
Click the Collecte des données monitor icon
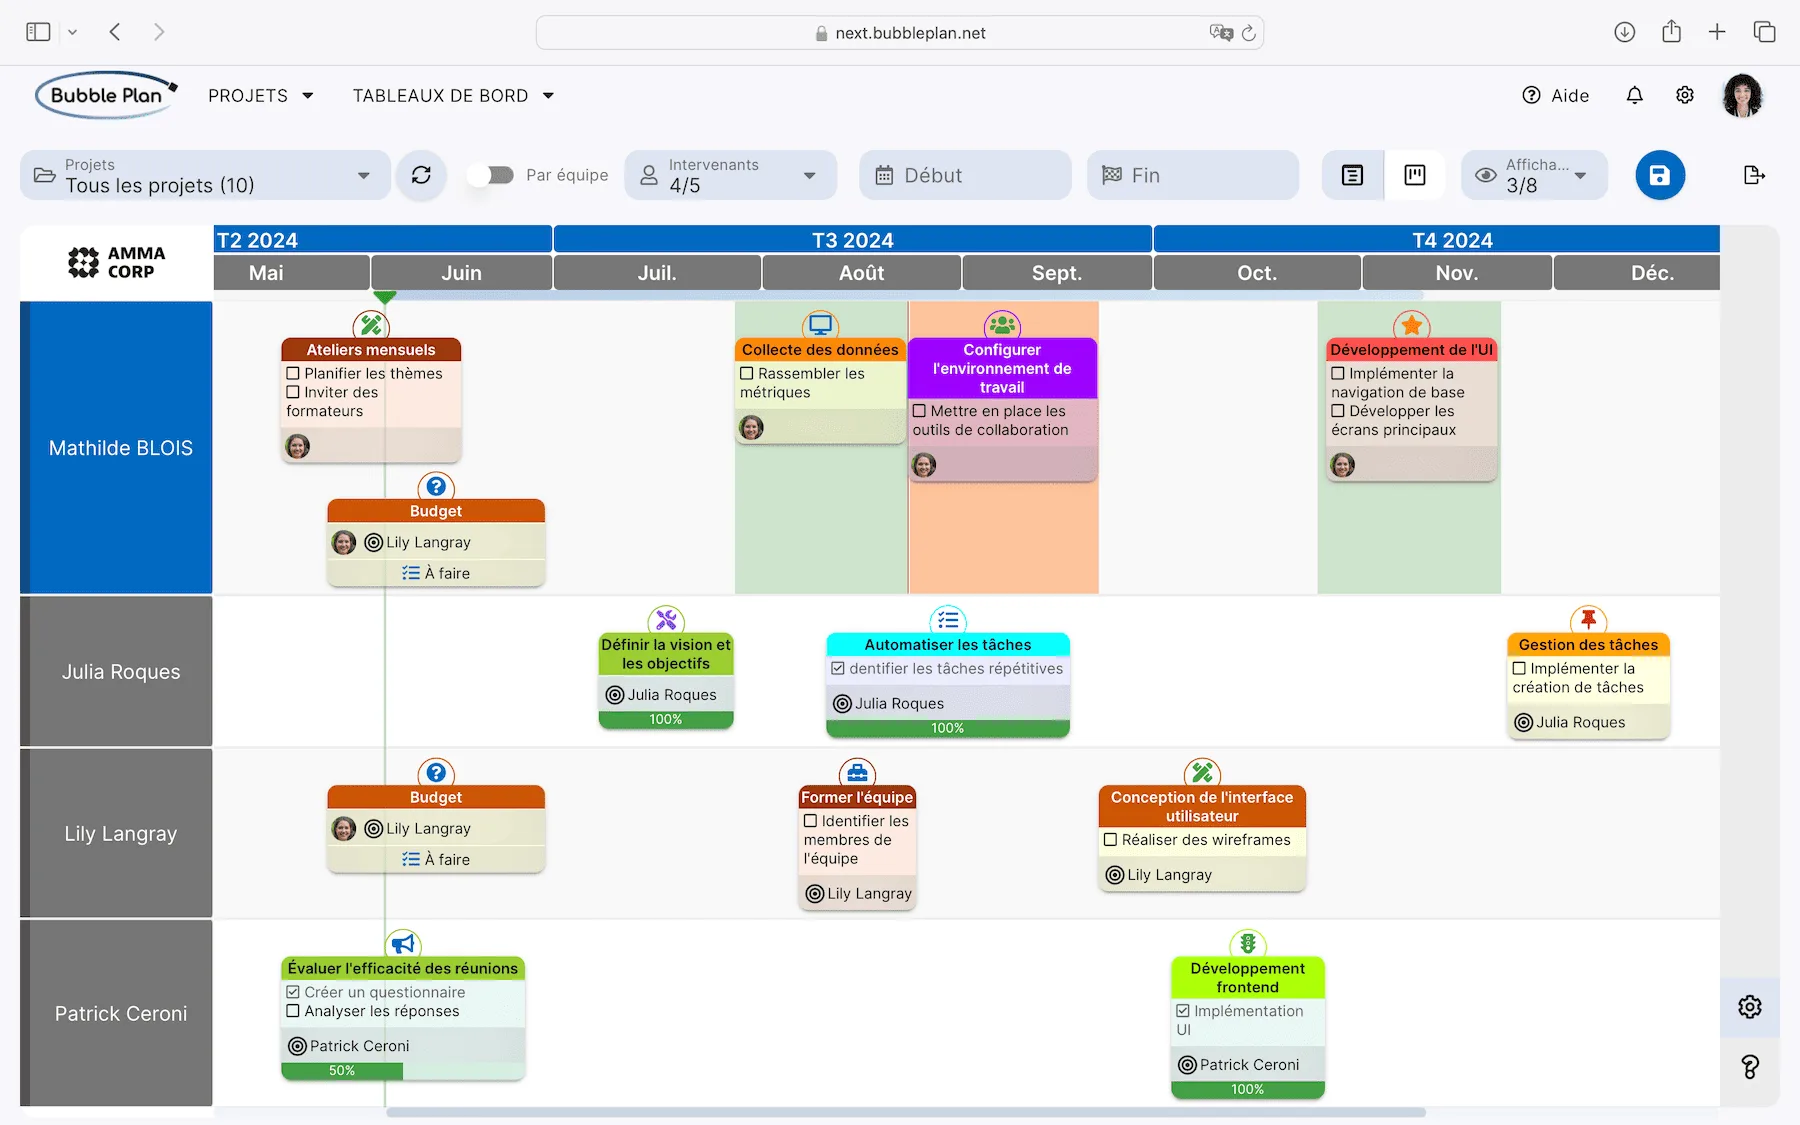point(820,325)
